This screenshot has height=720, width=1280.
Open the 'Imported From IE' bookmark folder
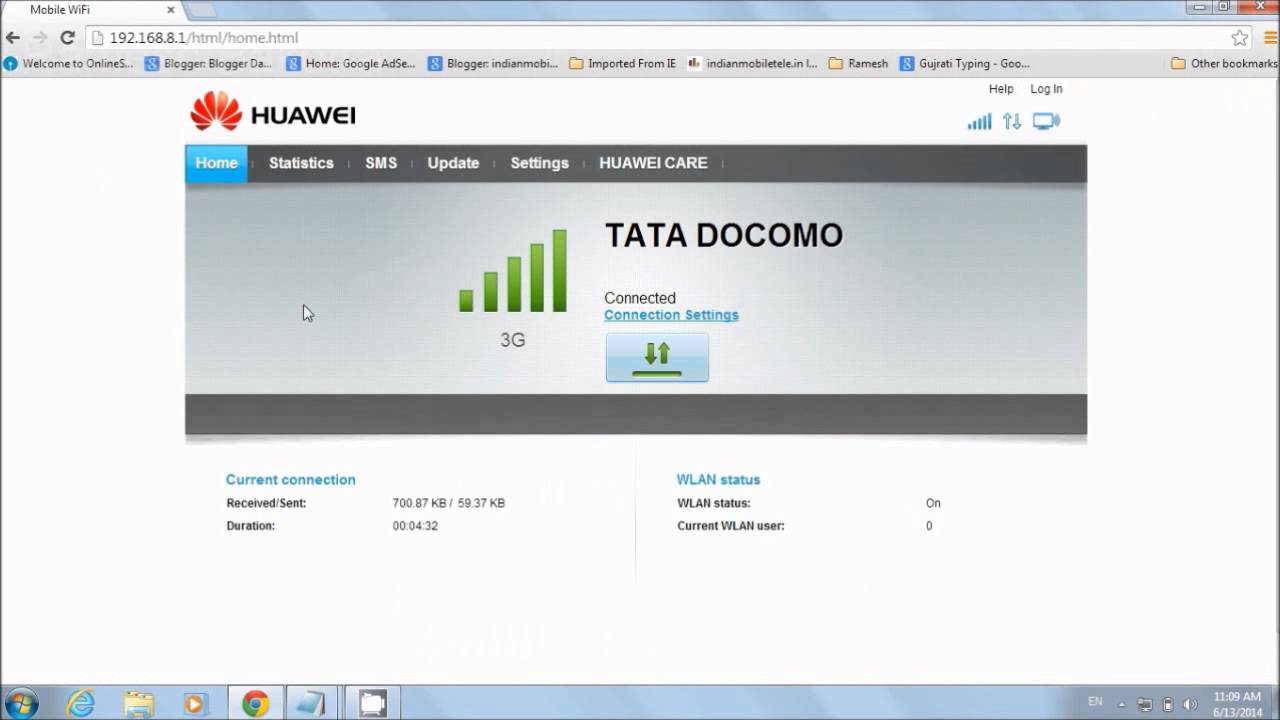click(x=623, y=63)
